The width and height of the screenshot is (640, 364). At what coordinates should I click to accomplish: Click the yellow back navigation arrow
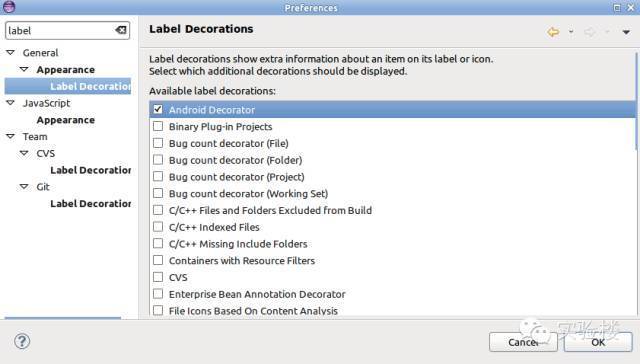point(553,32)
